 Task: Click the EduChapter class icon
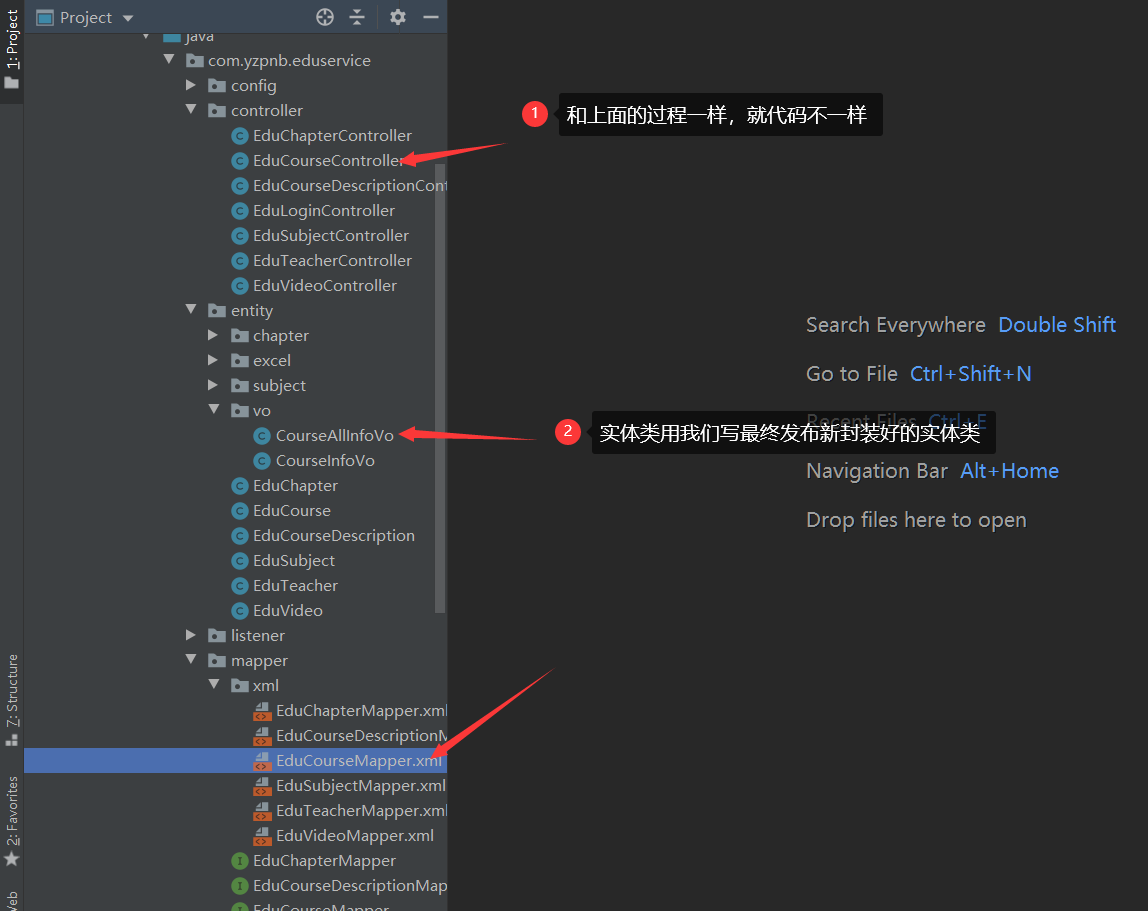(239, 486)
